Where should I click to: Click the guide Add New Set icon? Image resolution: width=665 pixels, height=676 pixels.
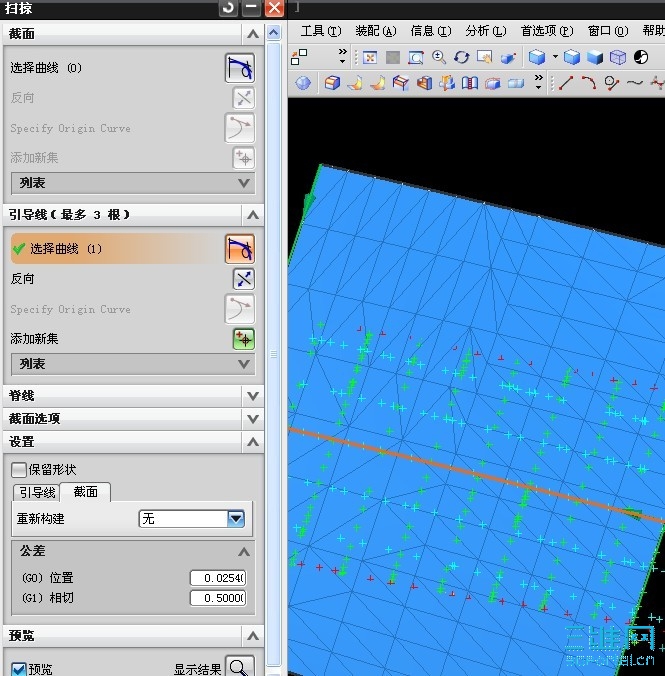click(244, 339)
